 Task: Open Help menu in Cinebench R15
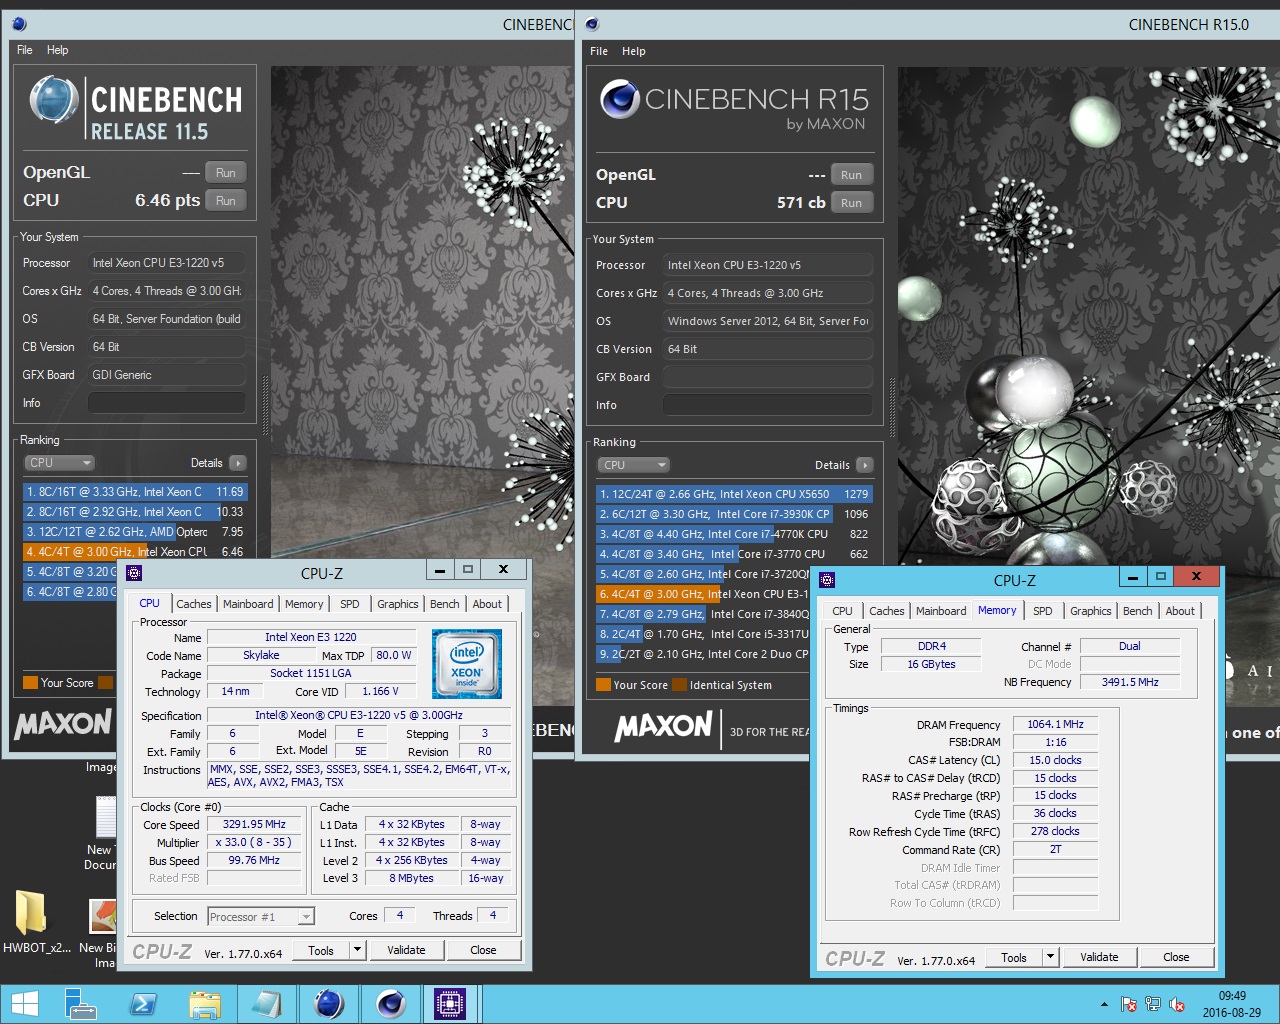634,51
